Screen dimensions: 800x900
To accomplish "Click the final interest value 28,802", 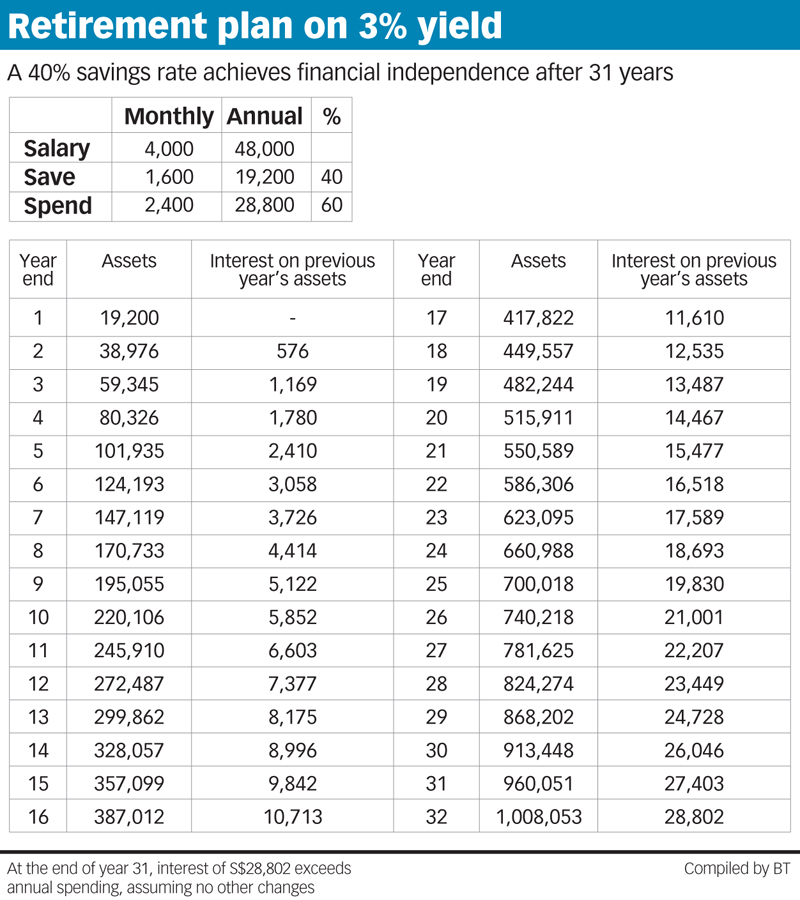I will [x=694, y=817].
